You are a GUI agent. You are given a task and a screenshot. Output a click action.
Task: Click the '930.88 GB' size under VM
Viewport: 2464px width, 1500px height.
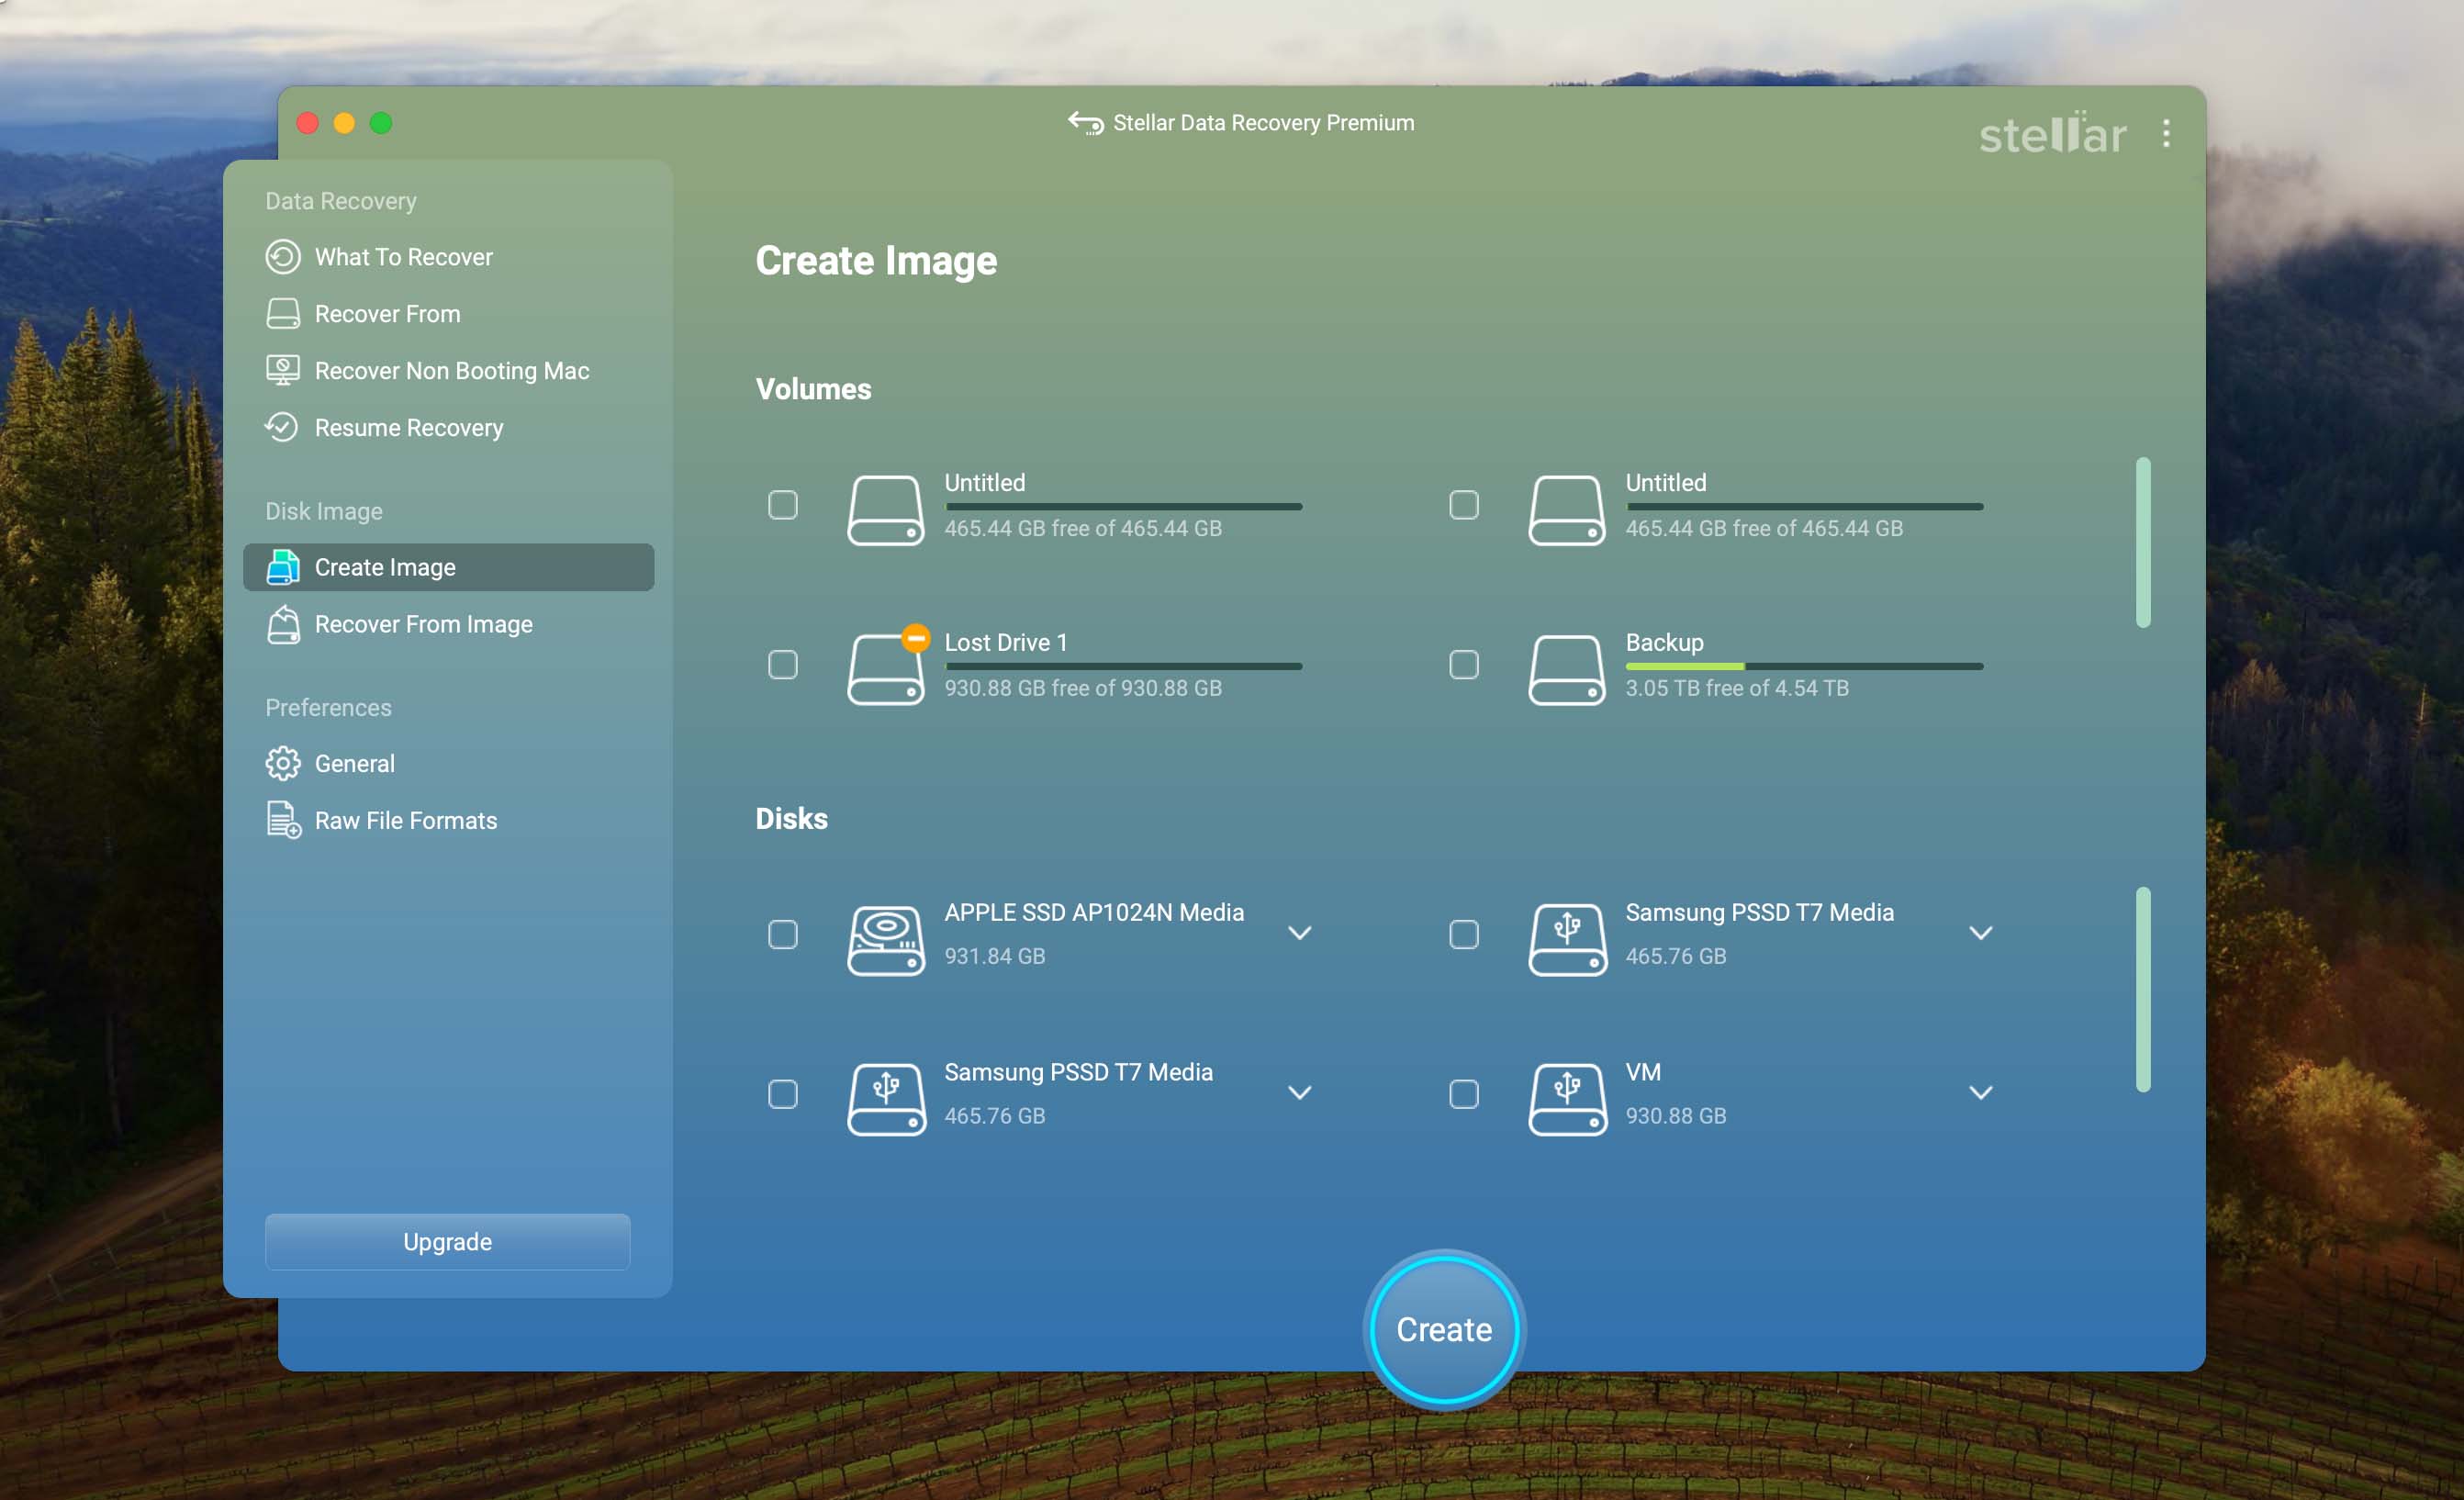pos(1676,1116)
